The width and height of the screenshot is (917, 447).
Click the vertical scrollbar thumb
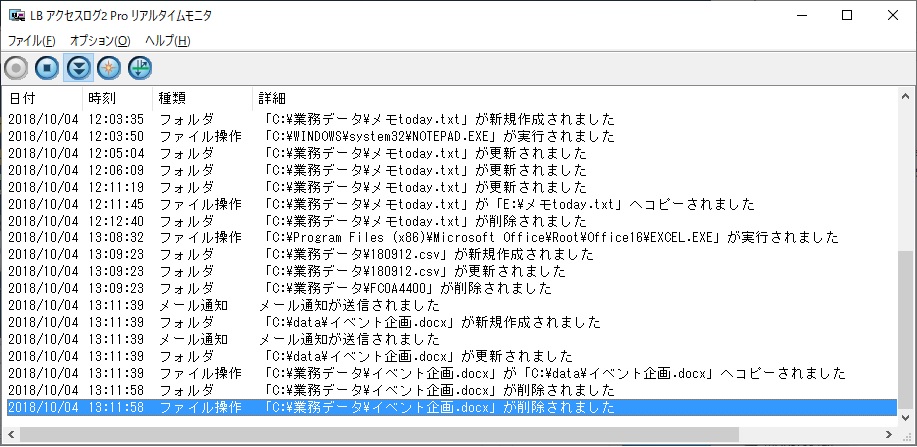click(x=905, y=329)
